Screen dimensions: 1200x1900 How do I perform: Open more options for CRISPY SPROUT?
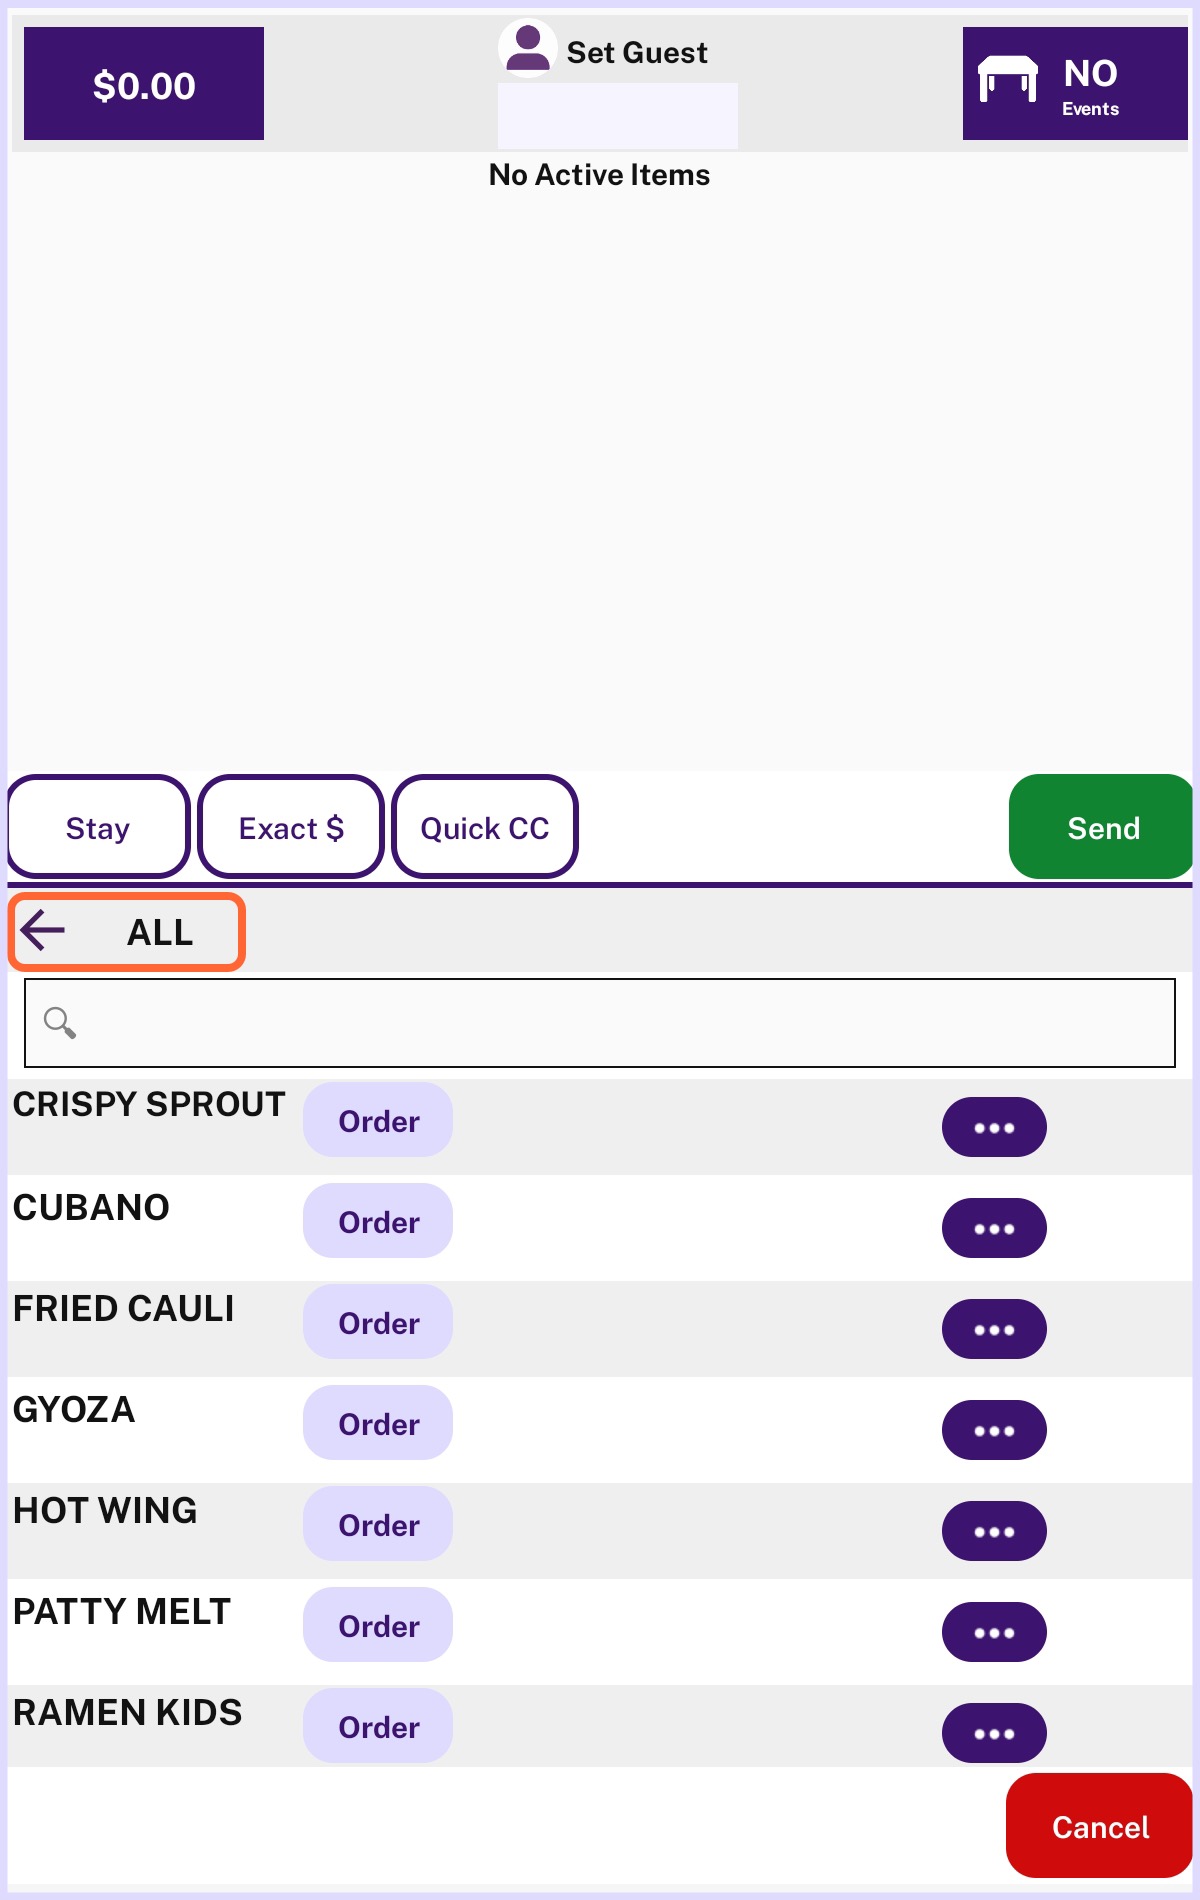(x=993, y=1127)
